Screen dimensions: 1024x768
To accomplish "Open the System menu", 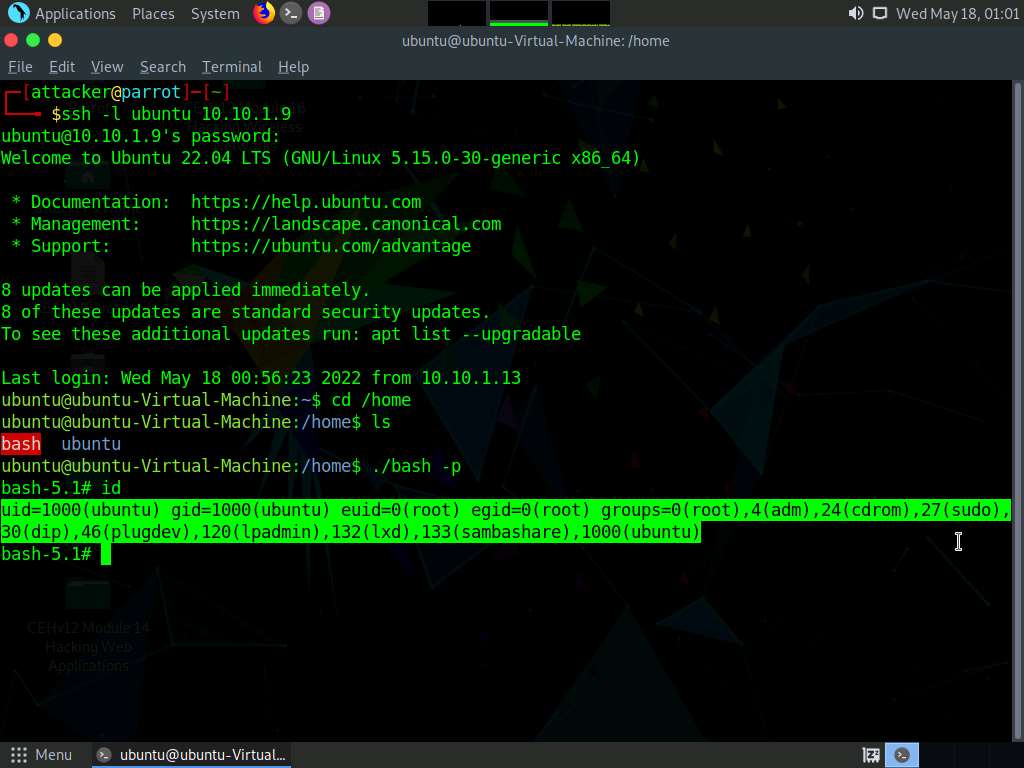I will [x=215, y=14].
